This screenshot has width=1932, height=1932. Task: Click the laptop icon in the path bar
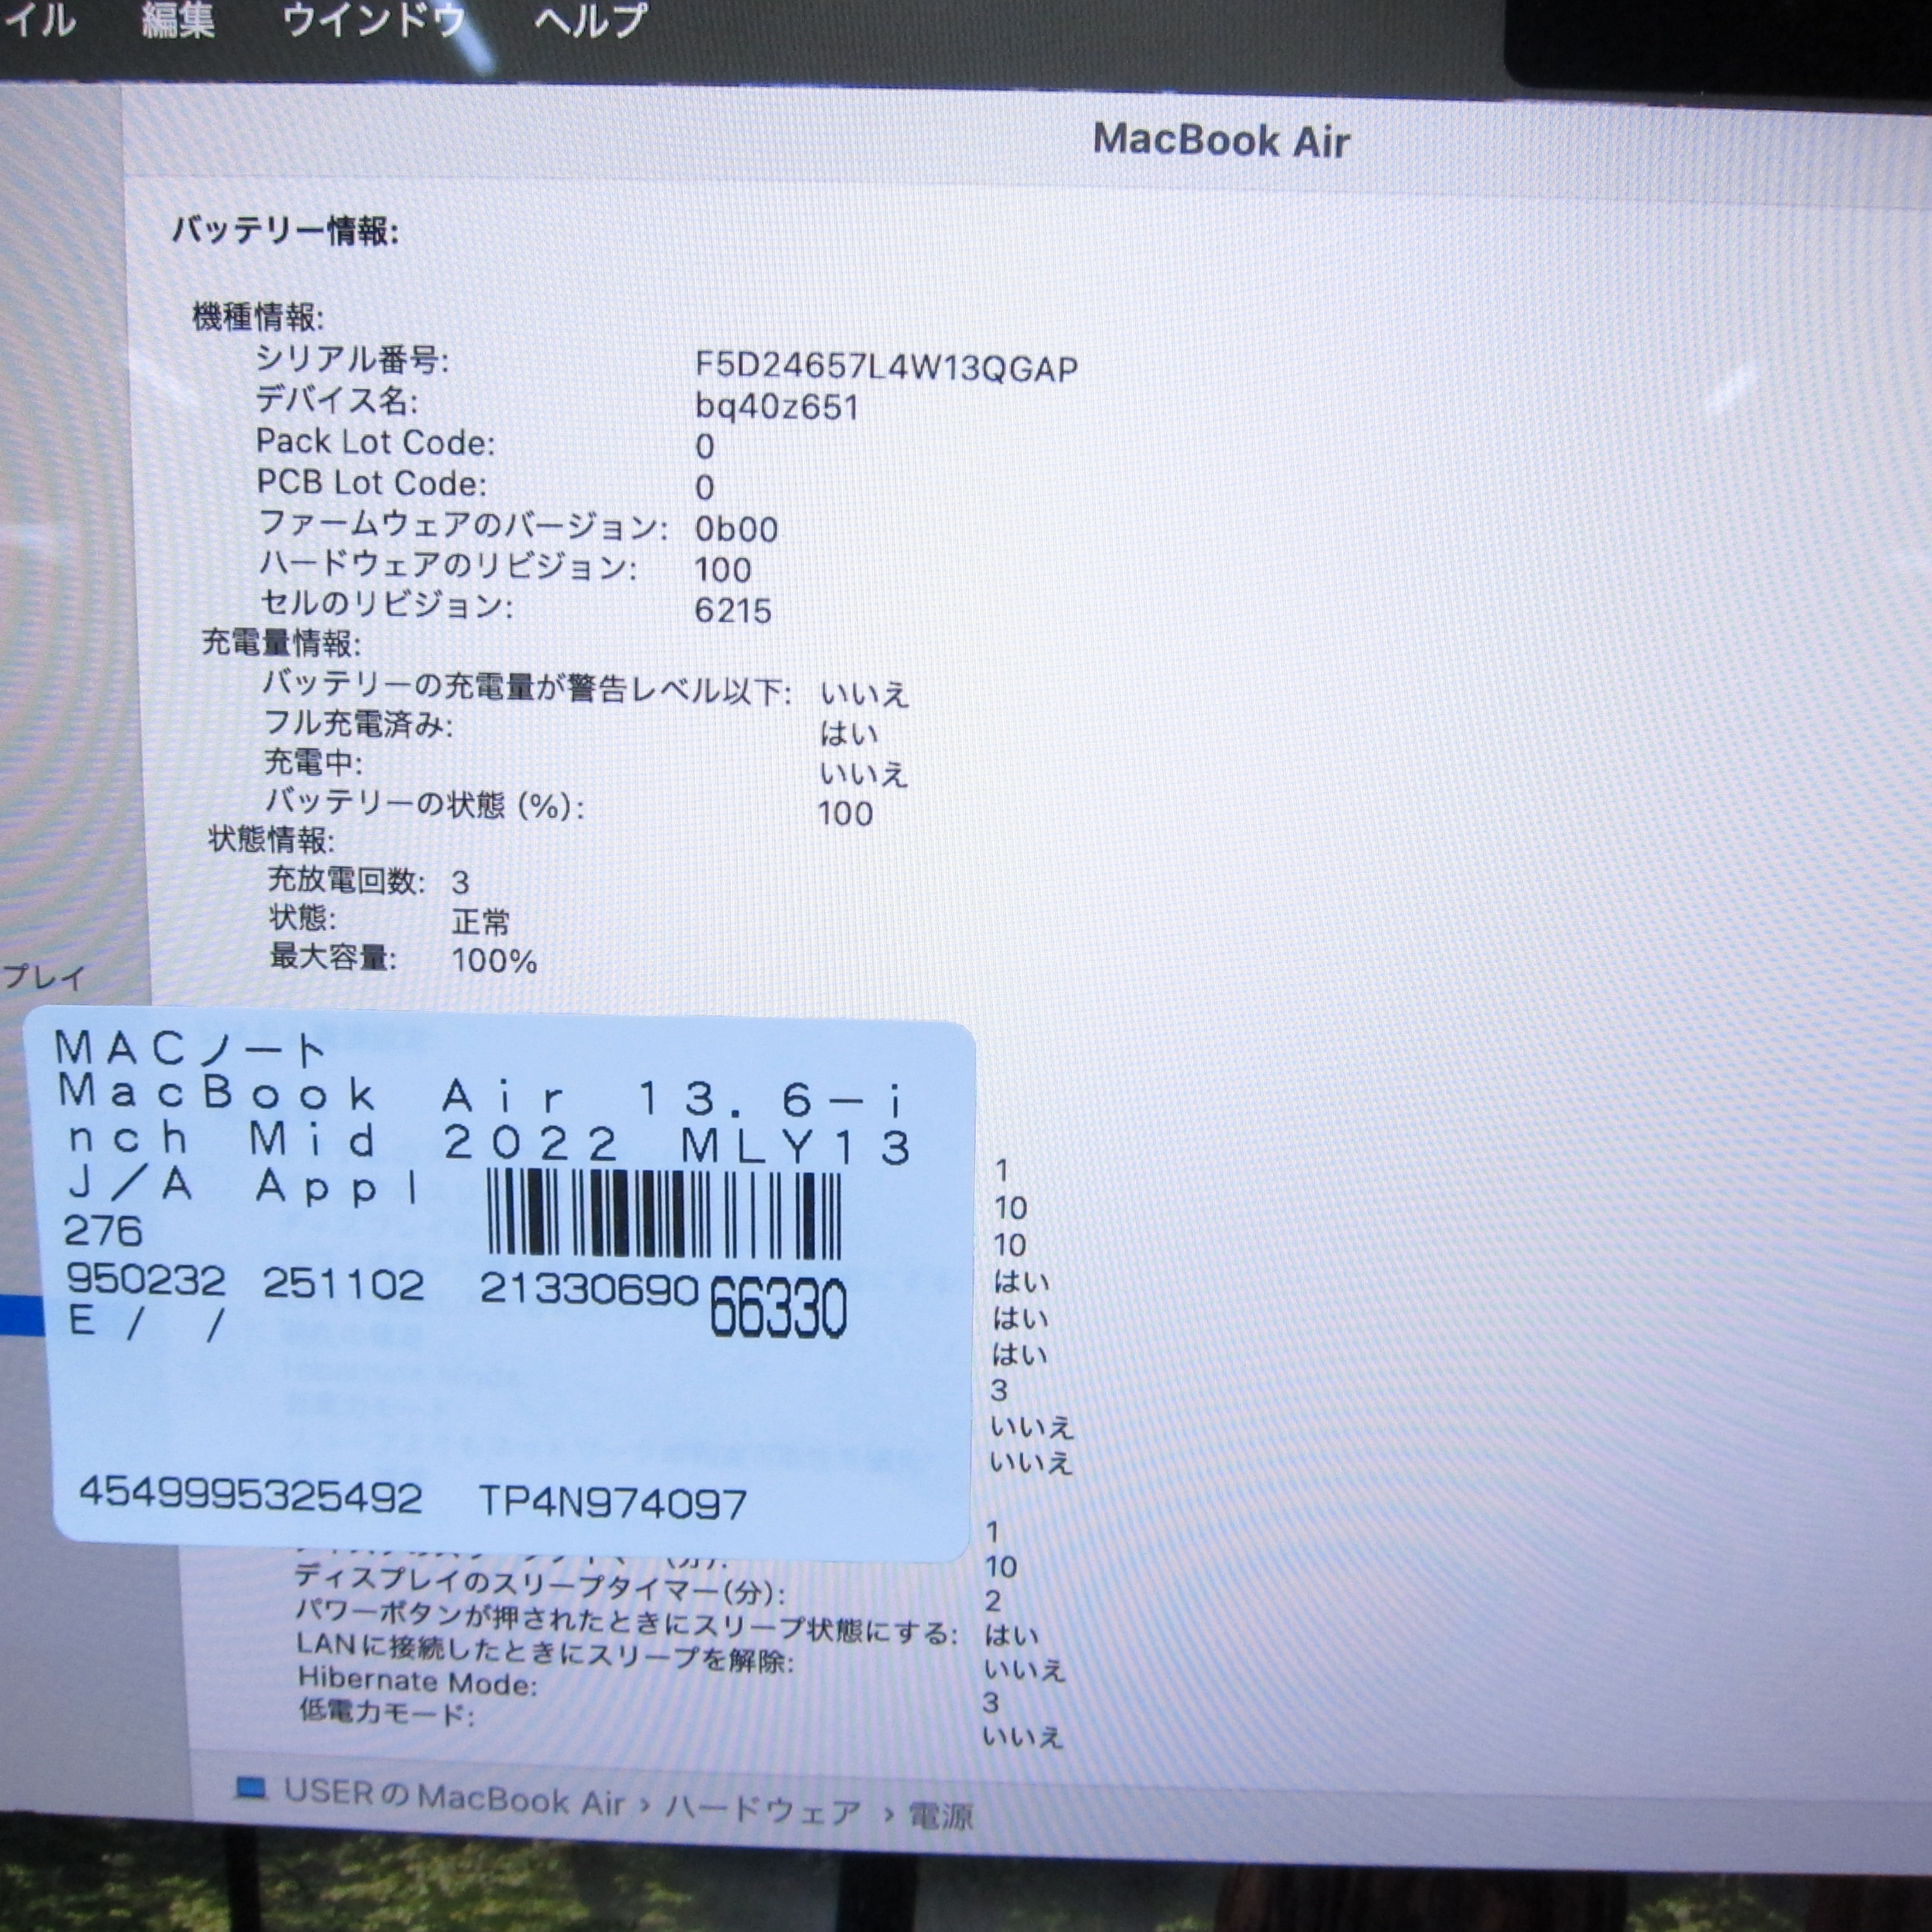[x=251, y=1788]
